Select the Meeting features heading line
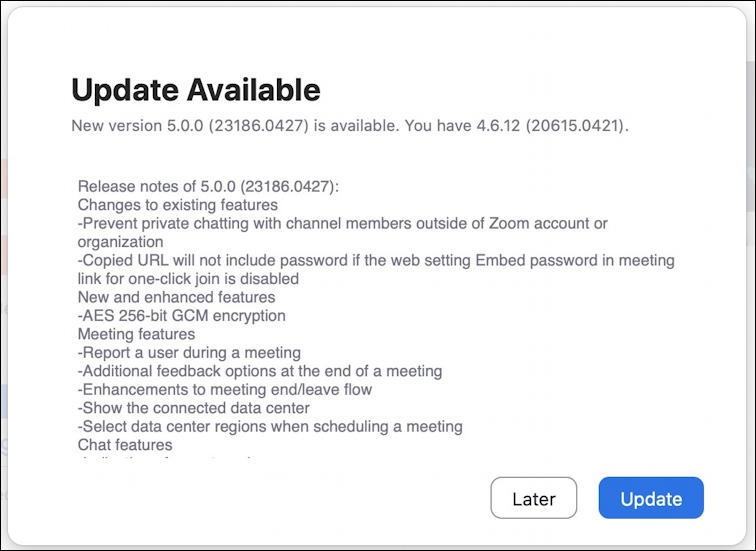 coord(136,334)
